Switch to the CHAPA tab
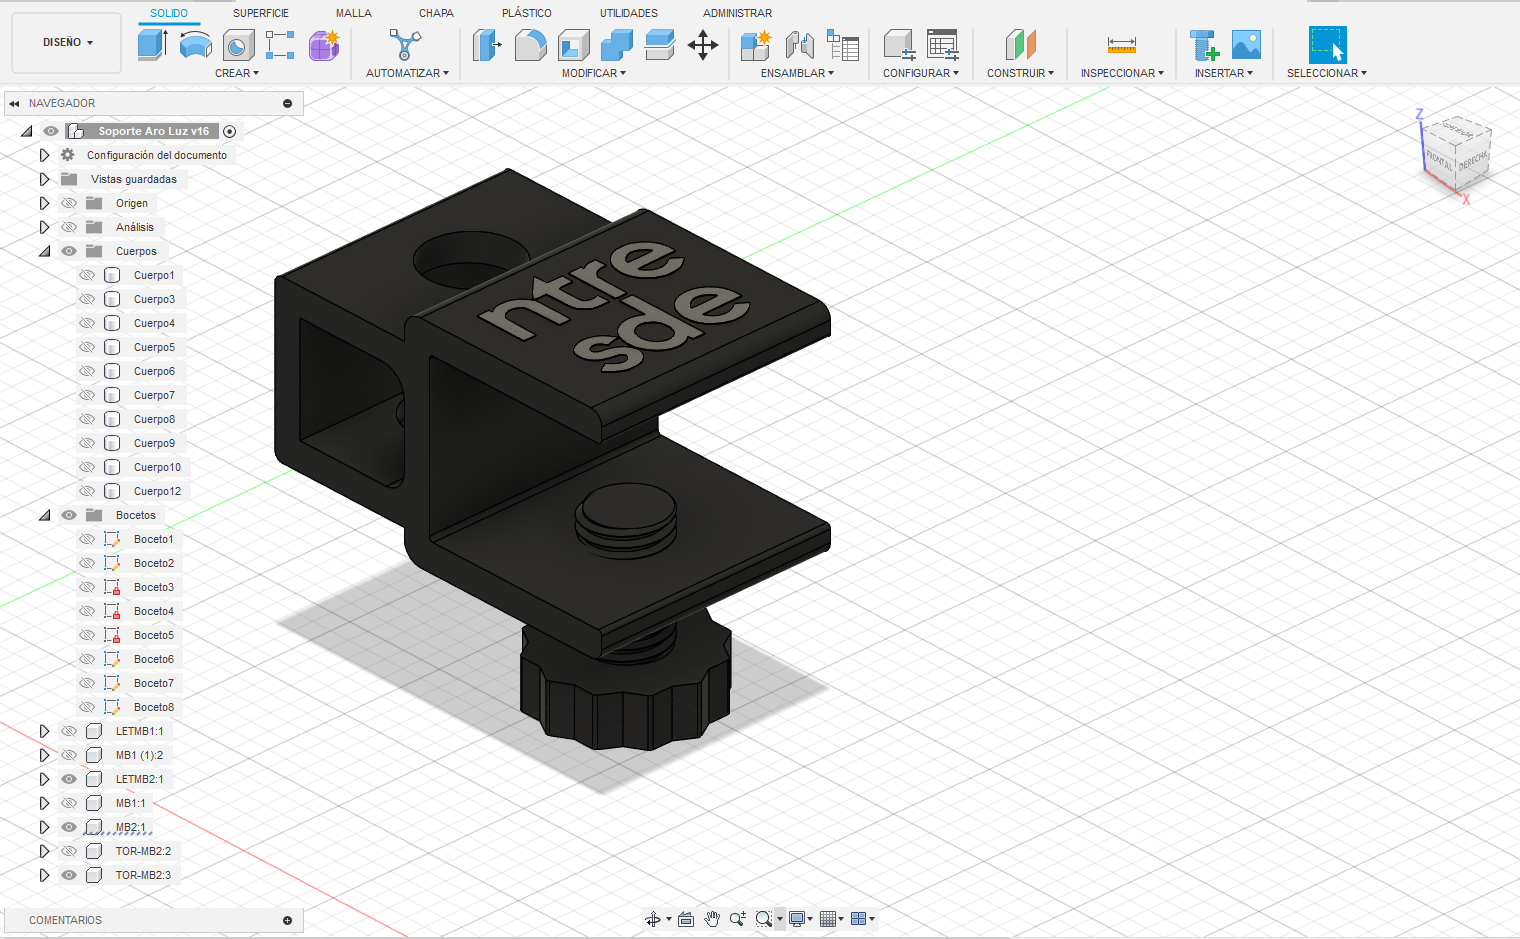1520x939 pixels. click(x=436, y=13)
